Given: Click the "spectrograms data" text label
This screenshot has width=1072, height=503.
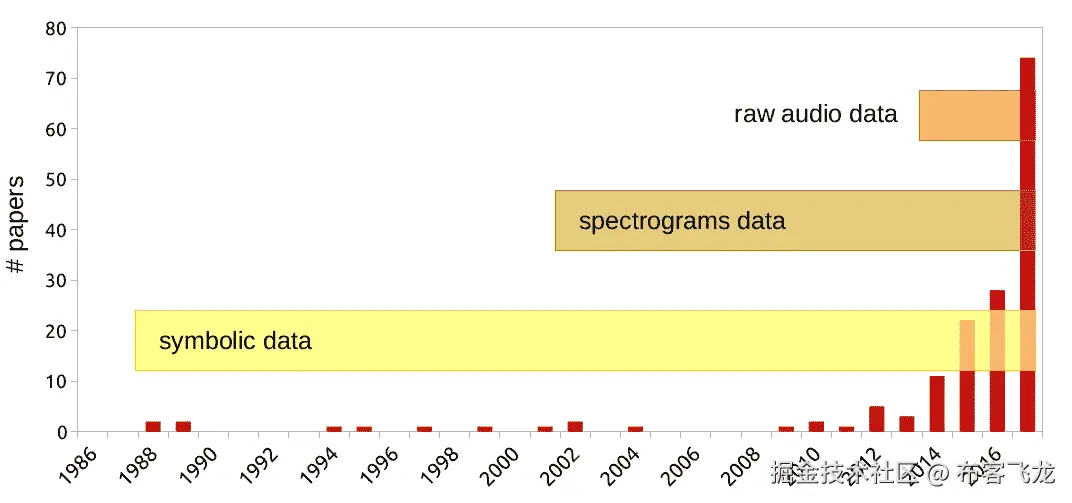Looking at the screenshot, I should pyautogui.click(x=682, y=221).
